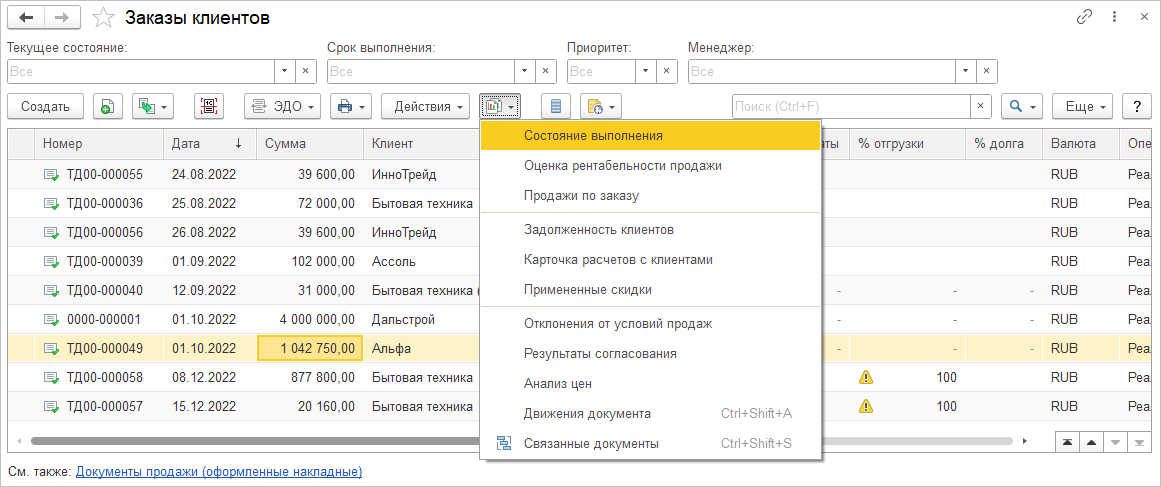Click the back navigation arrow
1161x487 pixels.
(x=26, y=18)
